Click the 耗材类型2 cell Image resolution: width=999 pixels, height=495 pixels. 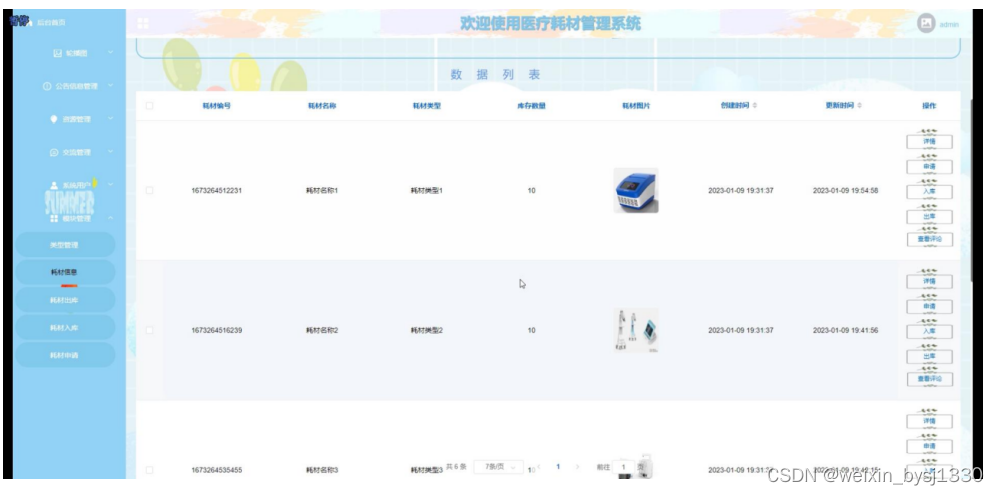click(x=426, y=330)
